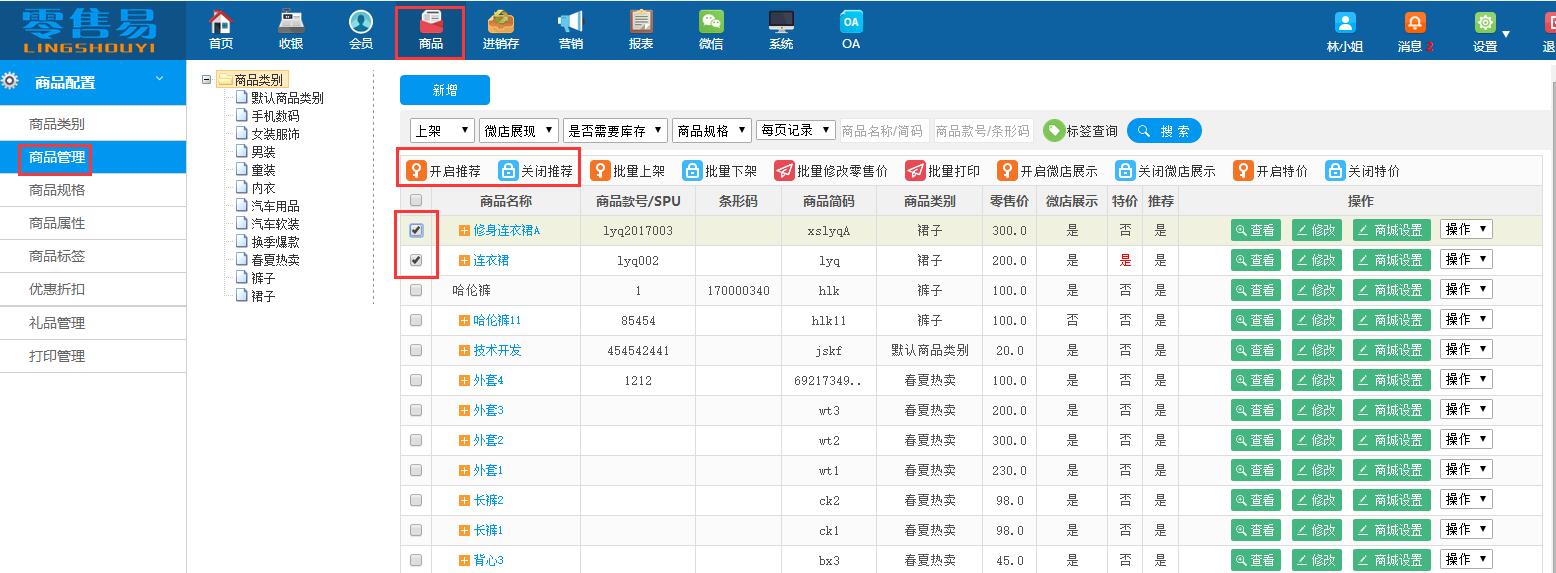Screen dimensions: 1556x573
Task: Open the 收银 cashier icon
Action: (x=291, y=24)
